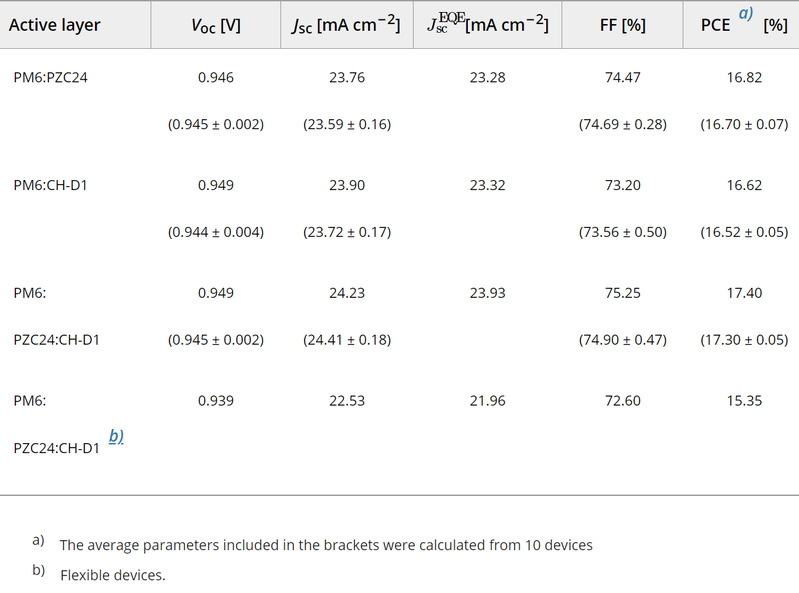This screenshot has height=593, width=799.
Task: Click the 0.946 Voc value
Action: point(216,78)
